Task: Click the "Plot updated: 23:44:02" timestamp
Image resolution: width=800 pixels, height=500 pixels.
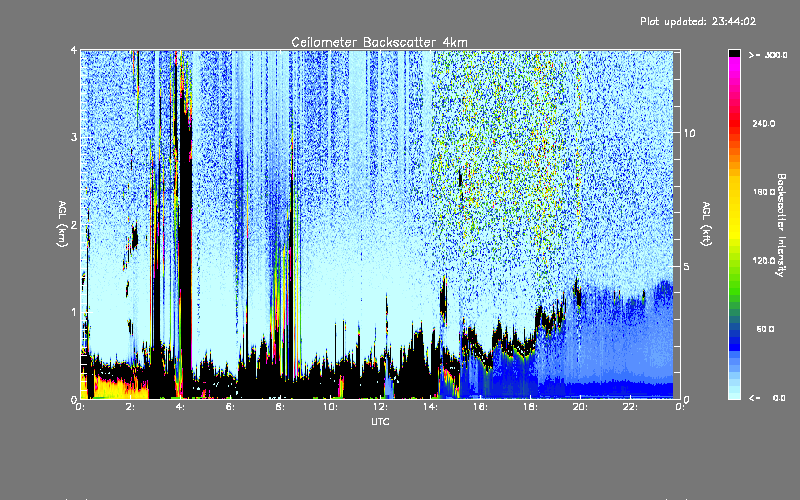Action: 698,21
